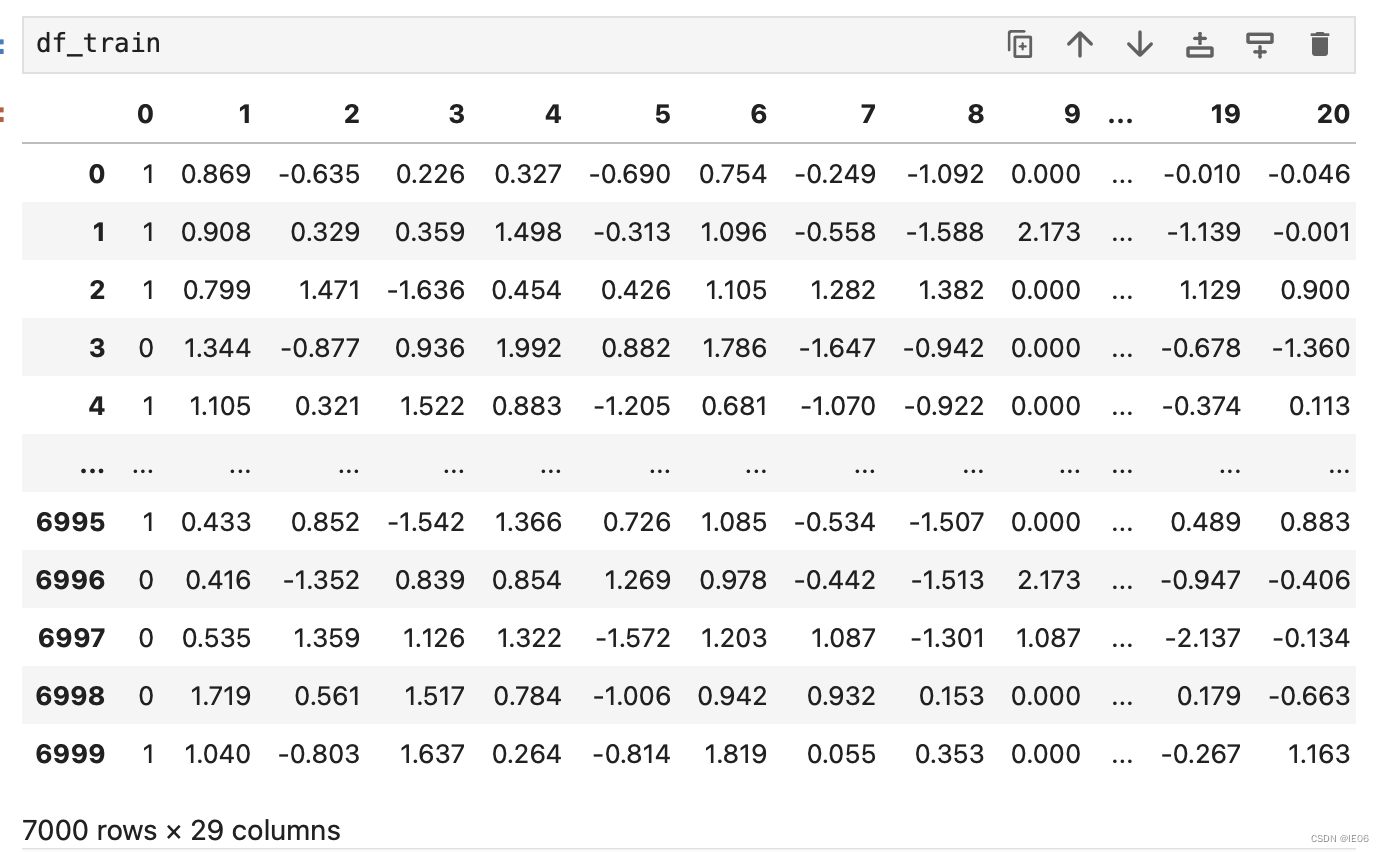The height and width of the screenshot is (852, 1384).
Task: Click the value -0.046
Action: [1309, 174]
